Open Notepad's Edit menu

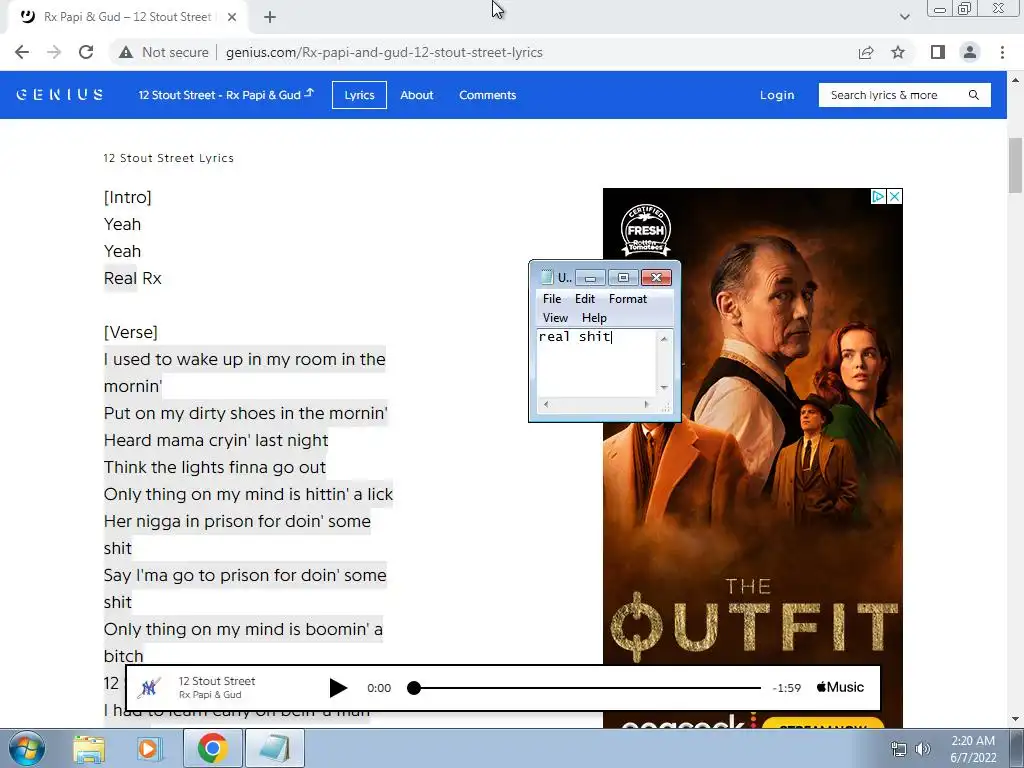[x=584, y=298]
